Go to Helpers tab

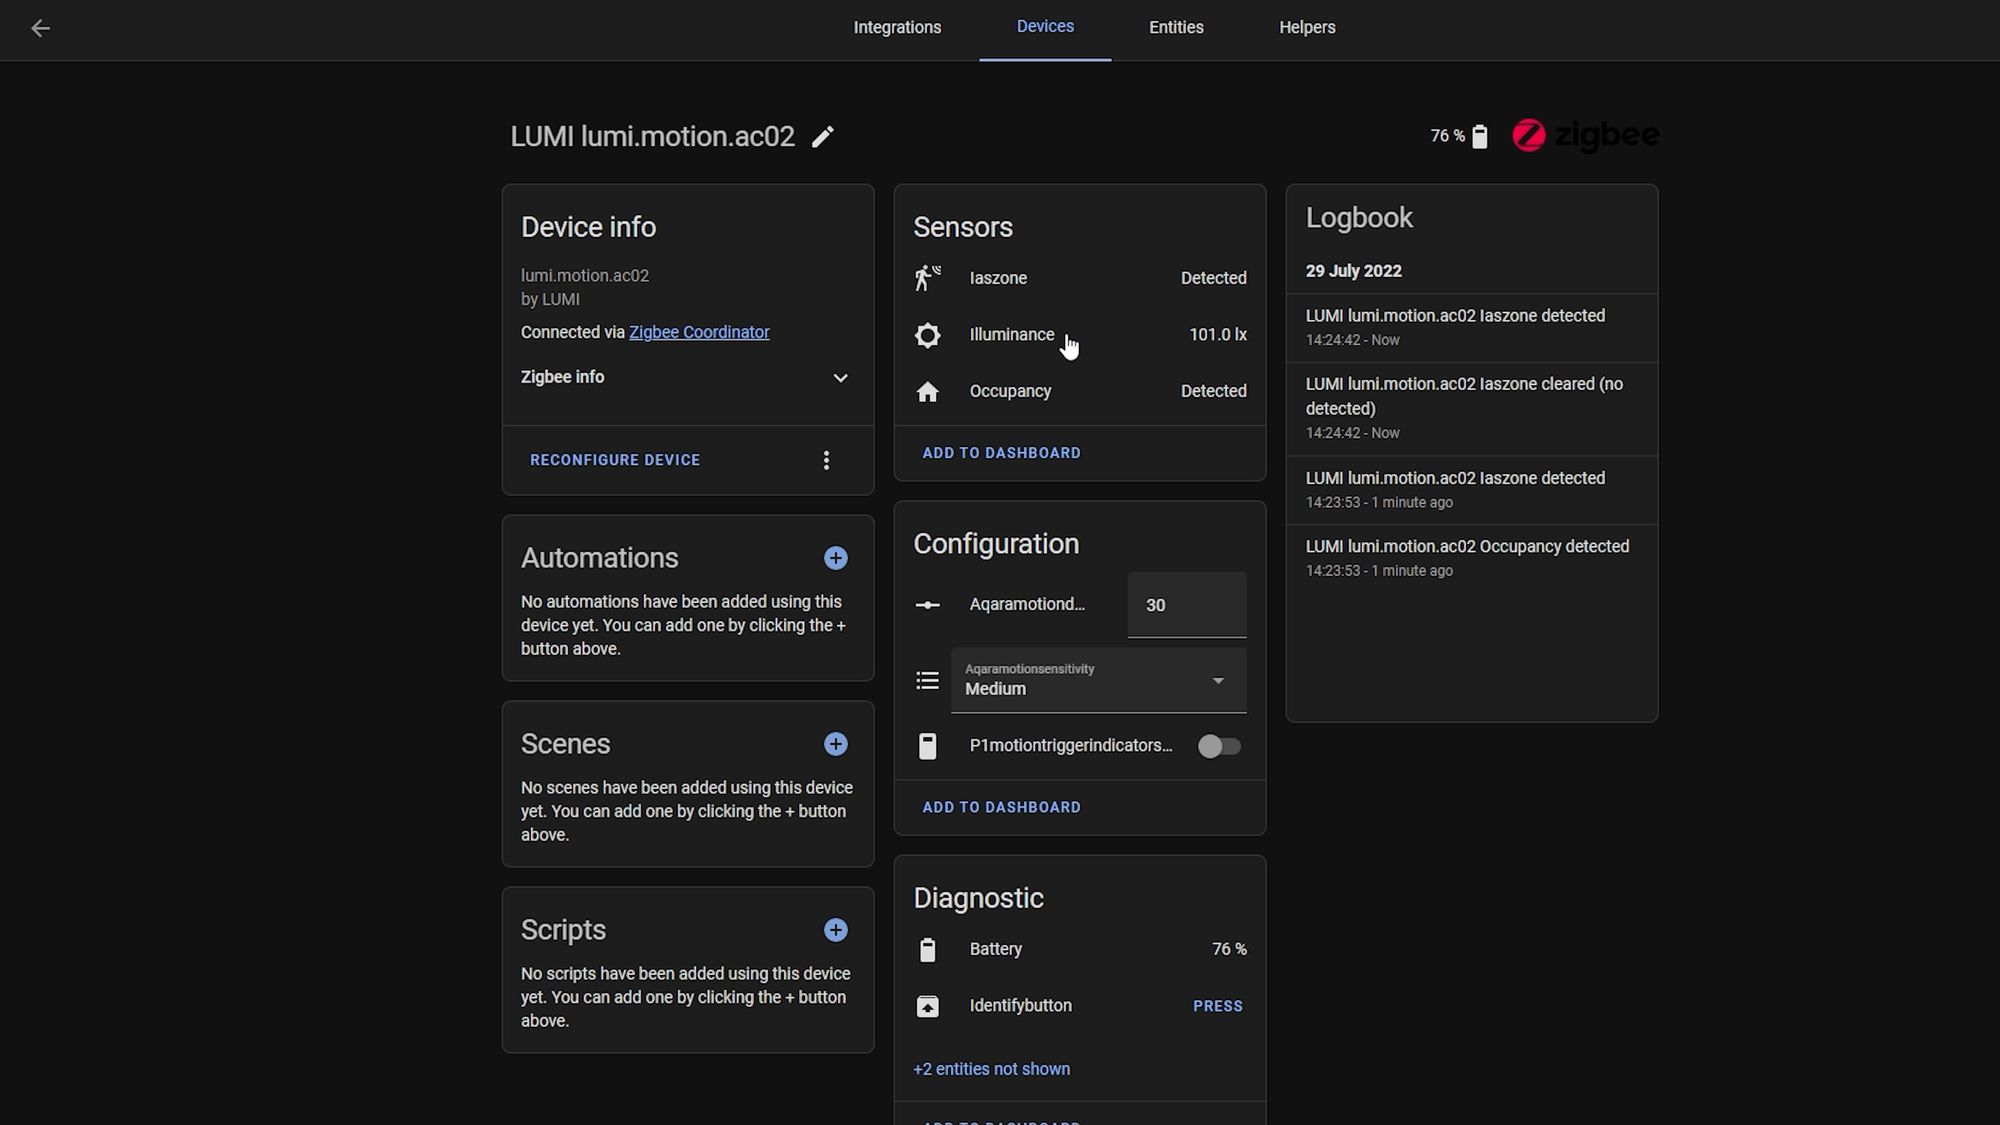coord(1307,28)
